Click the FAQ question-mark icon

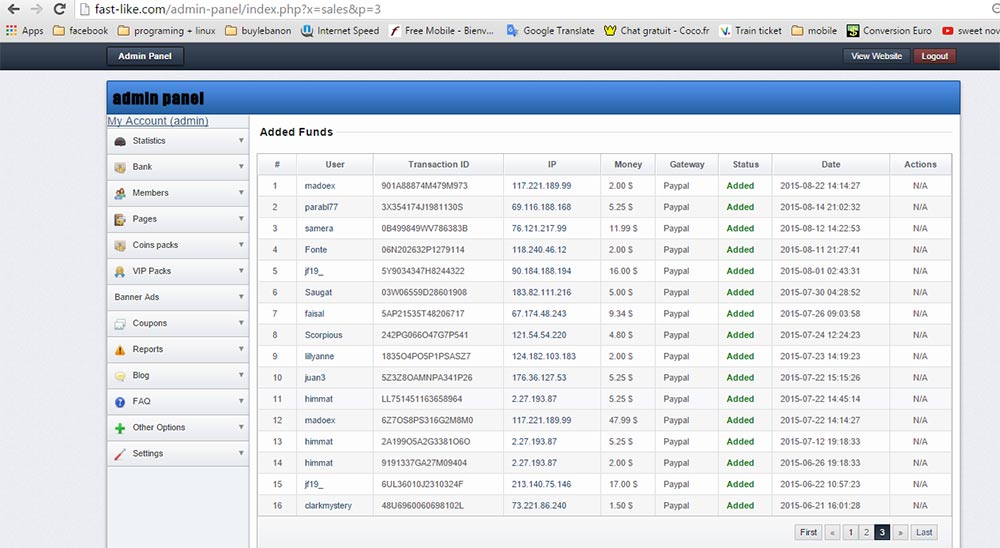(120, 402)
